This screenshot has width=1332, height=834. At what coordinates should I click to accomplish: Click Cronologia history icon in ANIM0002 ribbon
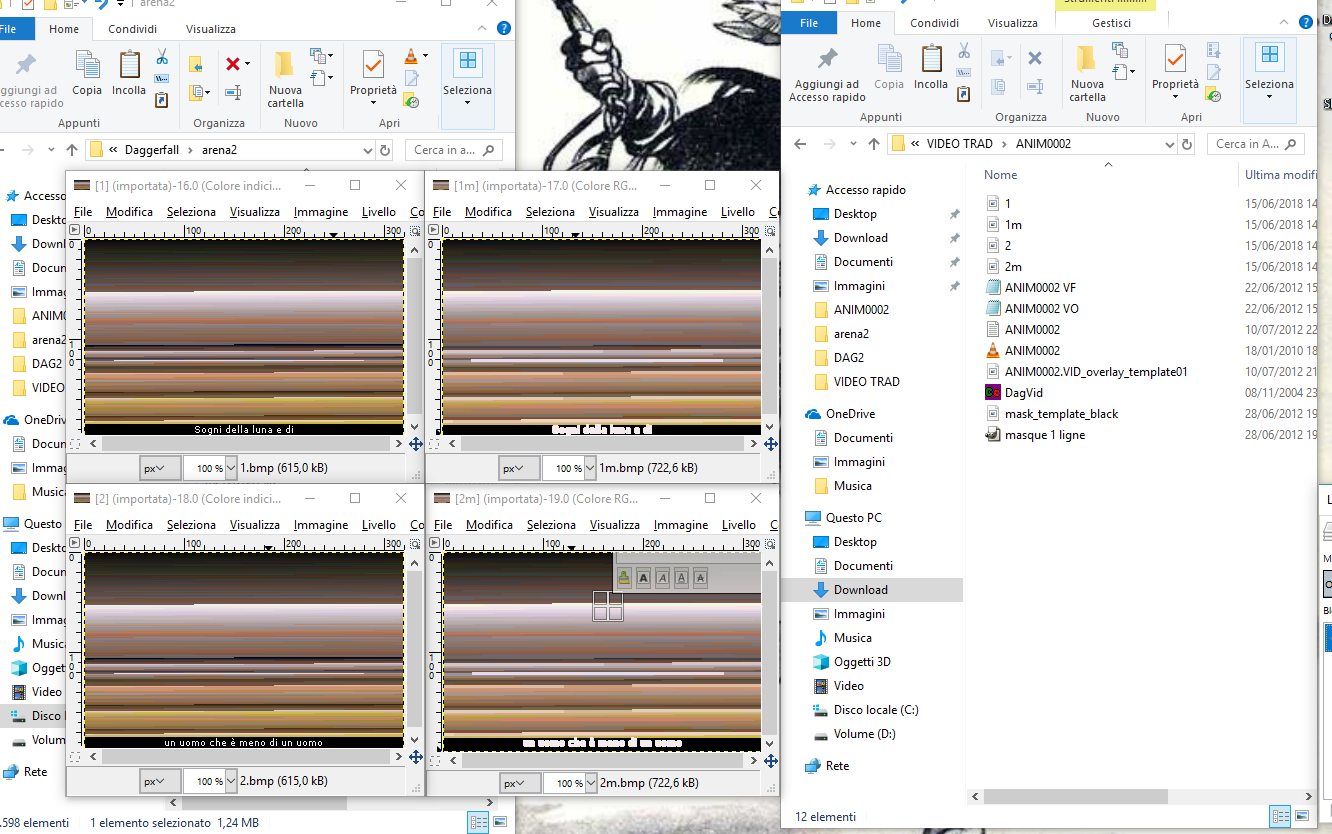[1213, 95]
